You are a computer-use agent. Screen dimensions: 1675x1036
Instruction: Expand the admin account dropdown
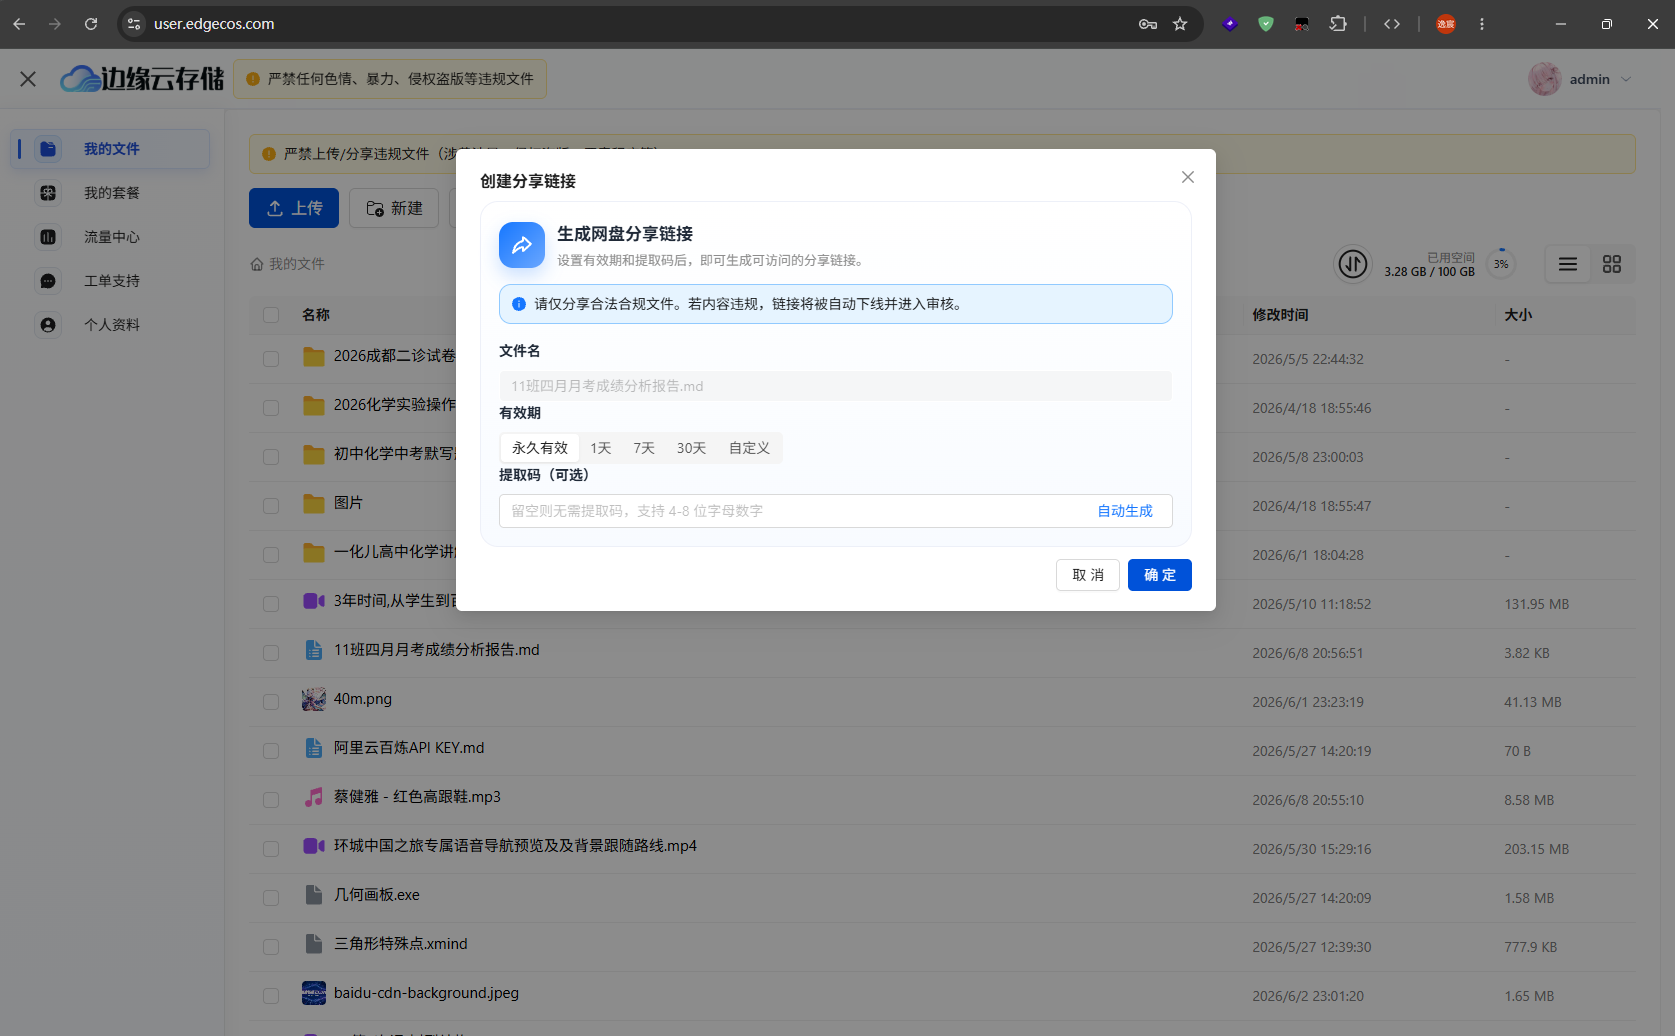click(x=1580, y=79)
